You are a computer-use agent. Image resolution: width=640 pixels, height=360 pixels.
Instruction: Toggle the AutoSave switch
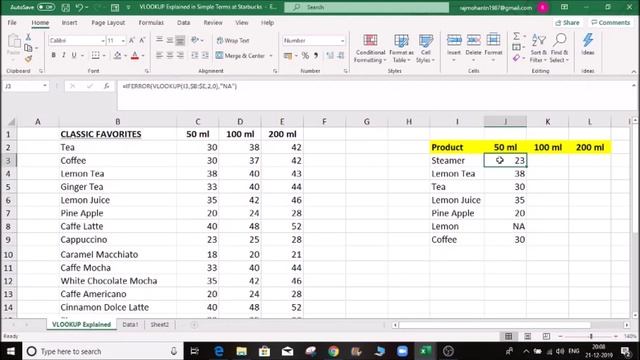pos(46,7)
